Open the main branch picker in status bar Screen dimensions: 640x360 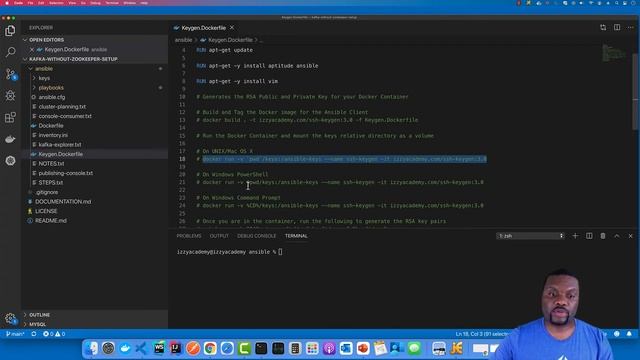coord(15,334)
